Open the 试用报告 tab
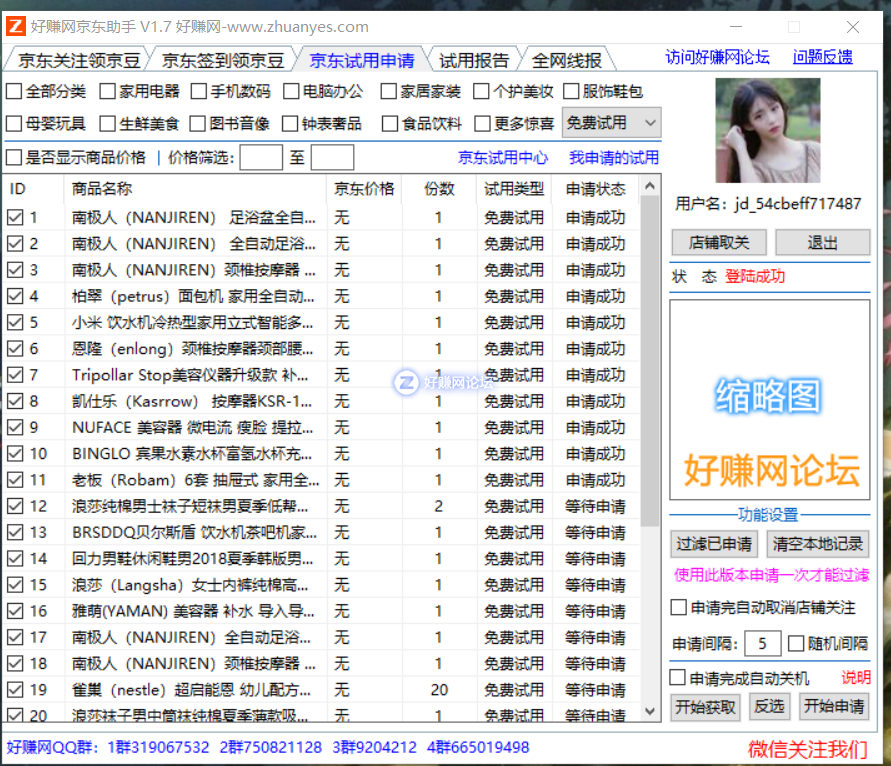 [473, 60]
